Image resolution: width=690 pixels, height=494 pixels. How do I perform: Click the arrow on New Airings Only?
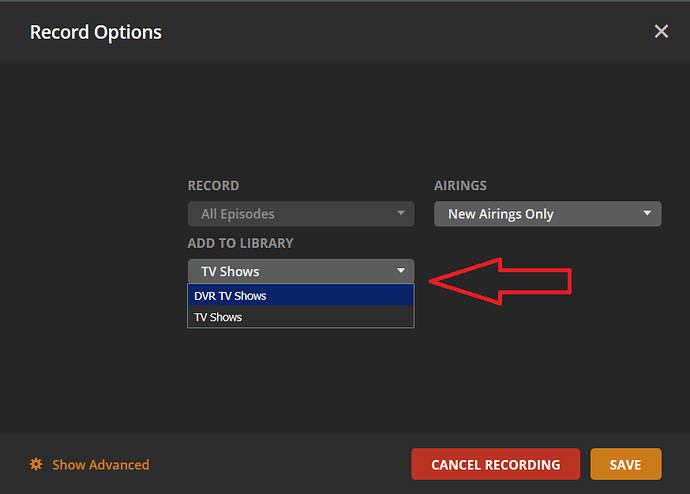point(647,214)
